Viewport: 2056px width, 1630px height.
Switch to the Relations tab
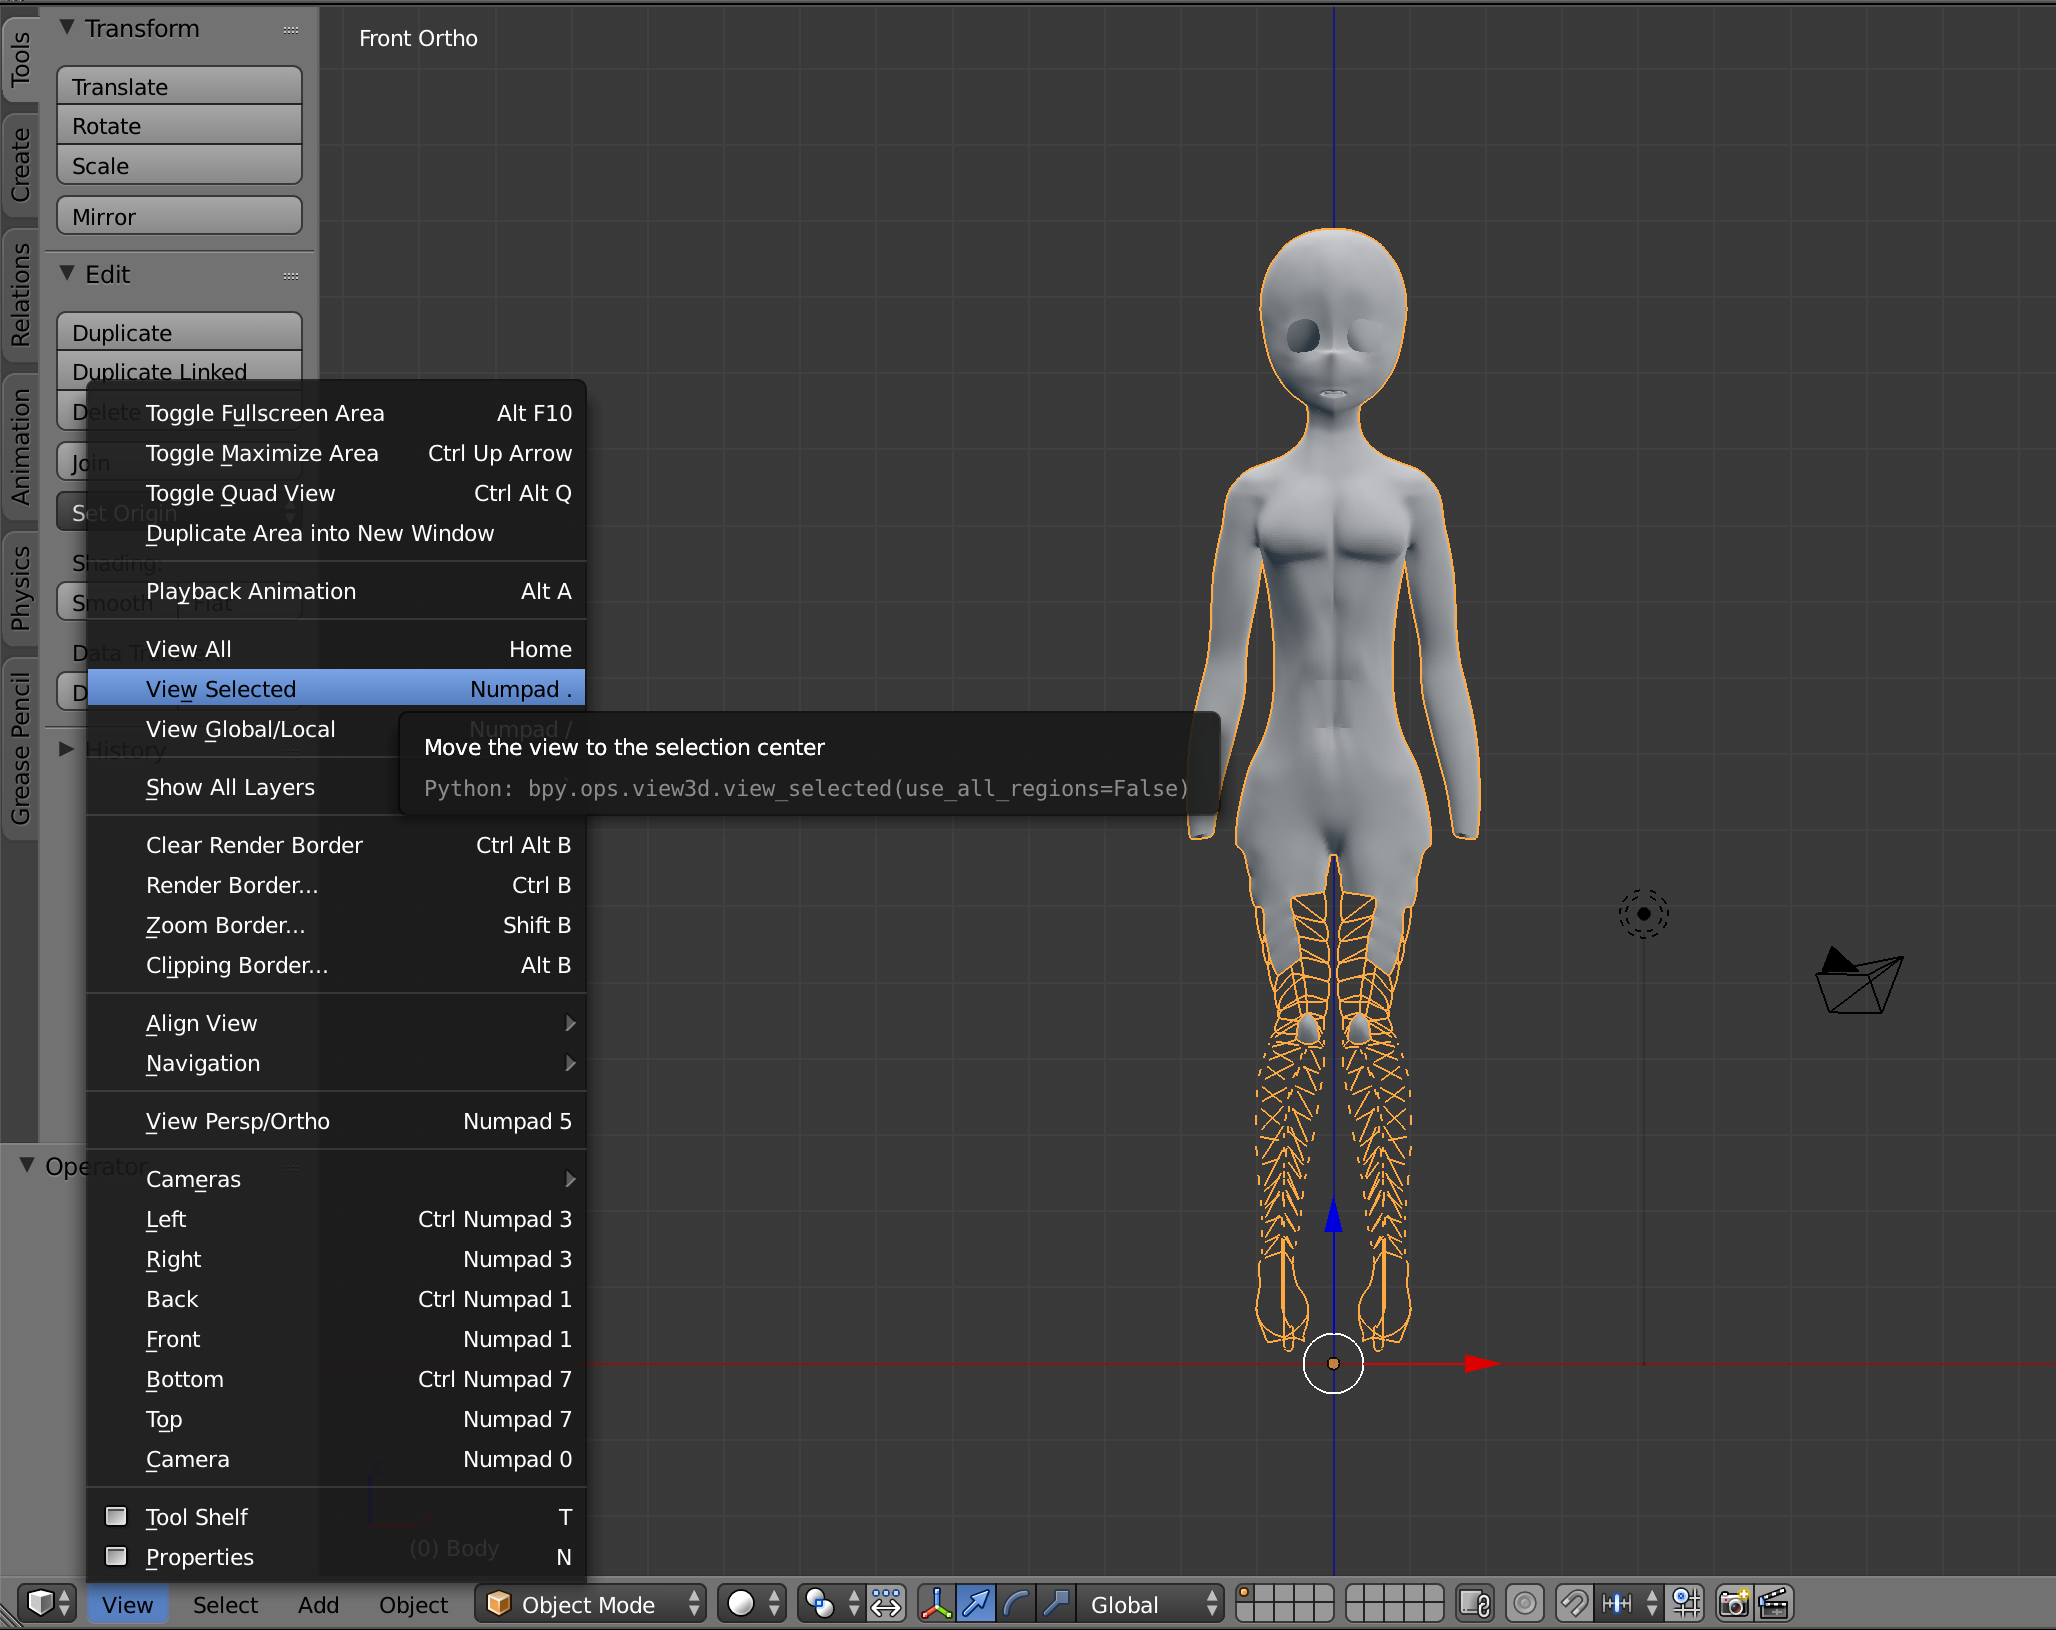pyautogui.click(x=20, y=294)
